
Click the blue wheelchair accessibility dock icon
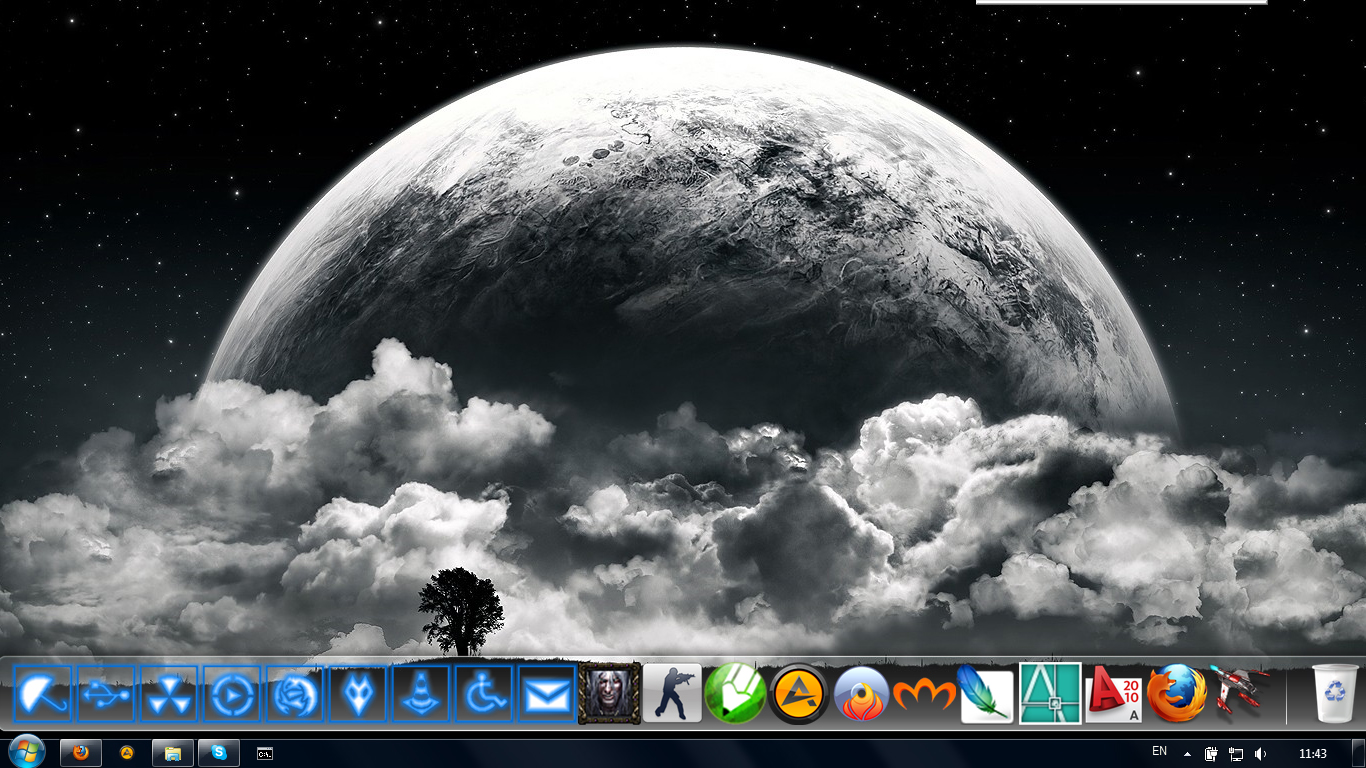pyautogui.click(x=484, y=694)
